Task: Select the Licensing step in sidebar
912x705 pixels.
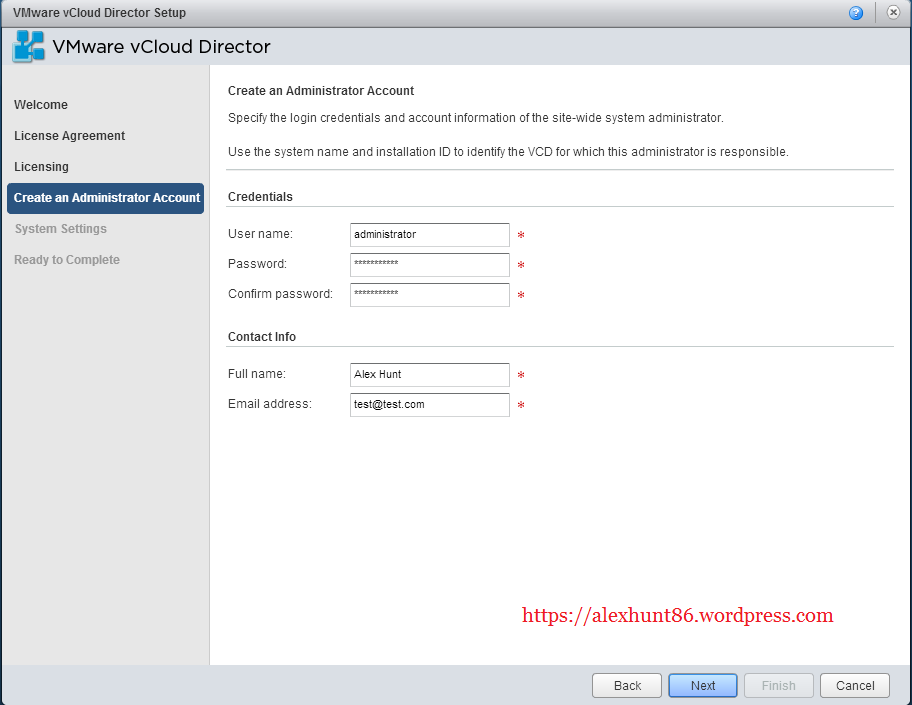Action: point(41,167)
